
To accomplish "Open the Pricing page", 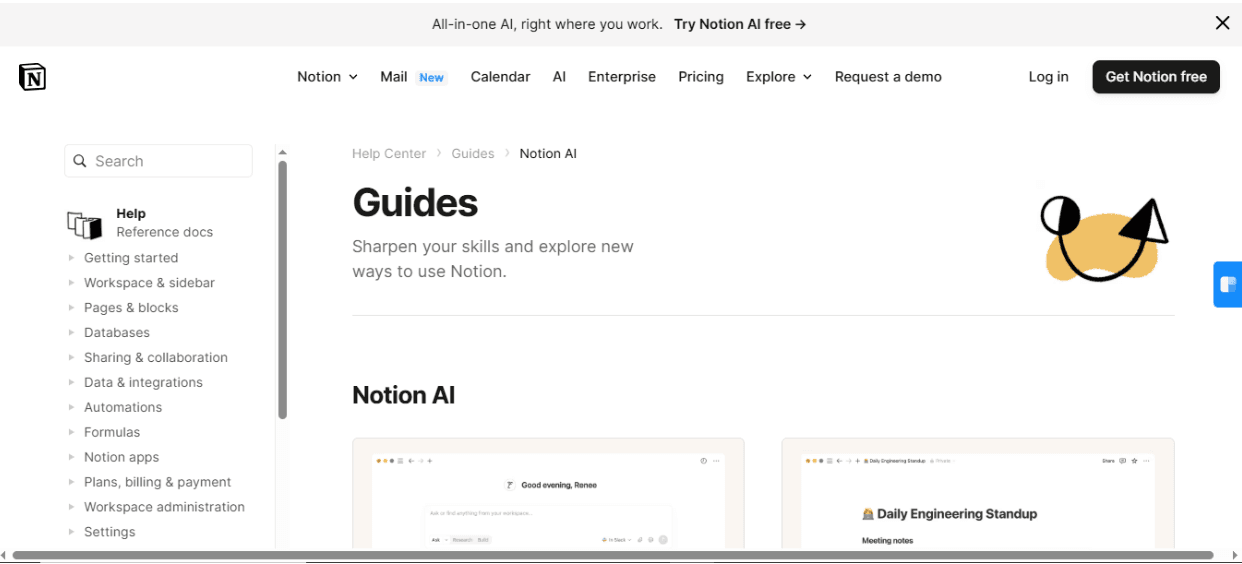I will pyautogui.click(x=700, y=77).
